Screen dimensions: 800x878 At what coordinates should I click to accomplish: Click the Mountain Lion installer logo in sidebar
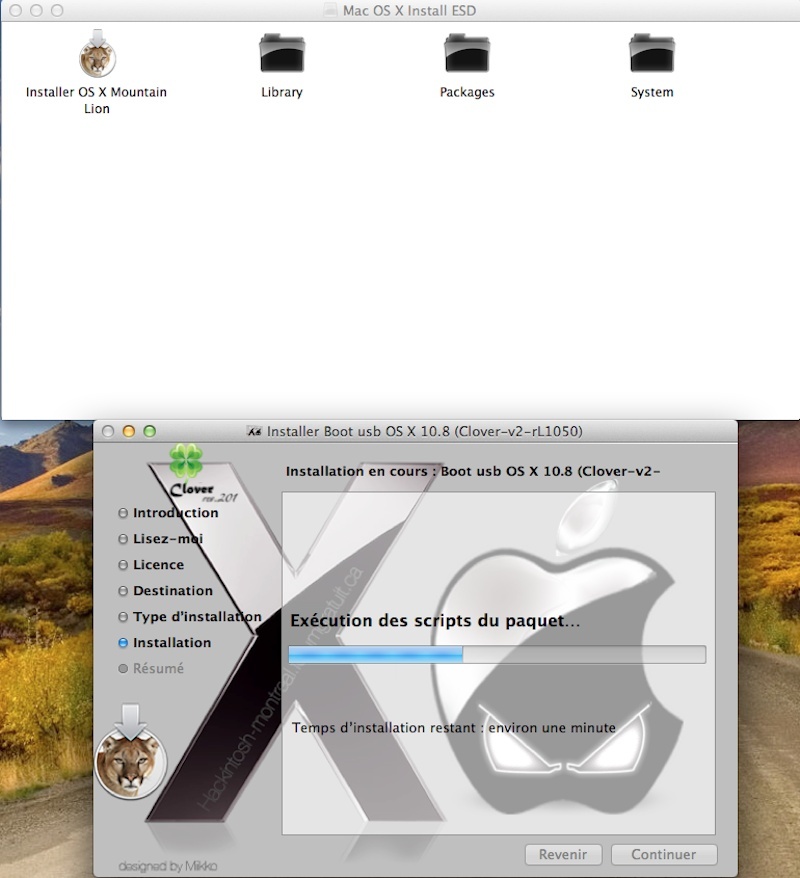(131, 752)
